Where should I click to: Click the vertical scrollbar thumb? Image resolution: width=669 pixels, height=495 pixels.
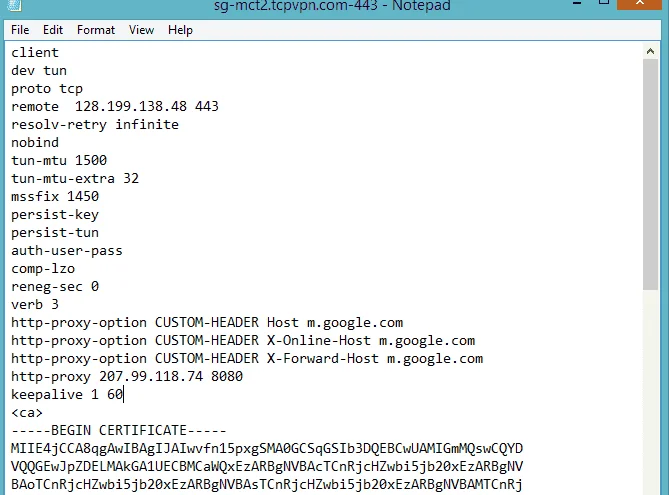pos(650,175)
